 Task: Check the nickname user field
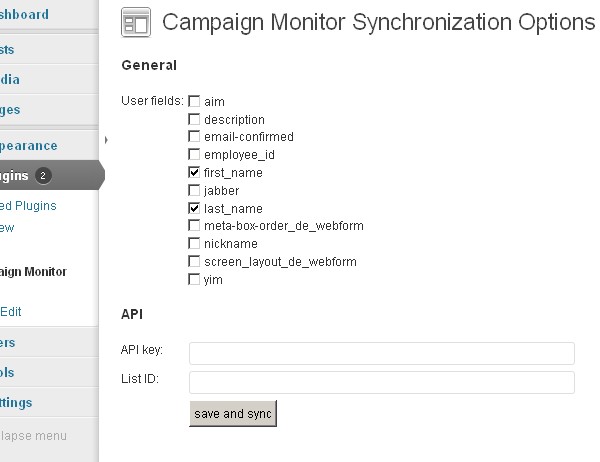click(x=194, y=244)
